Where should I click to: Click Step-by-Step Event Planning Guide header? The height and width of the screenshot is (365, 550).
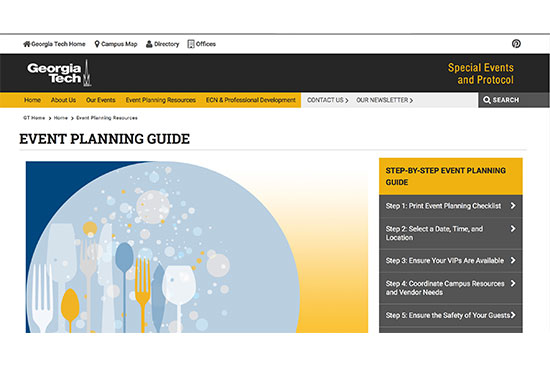(x=451, y=176)
